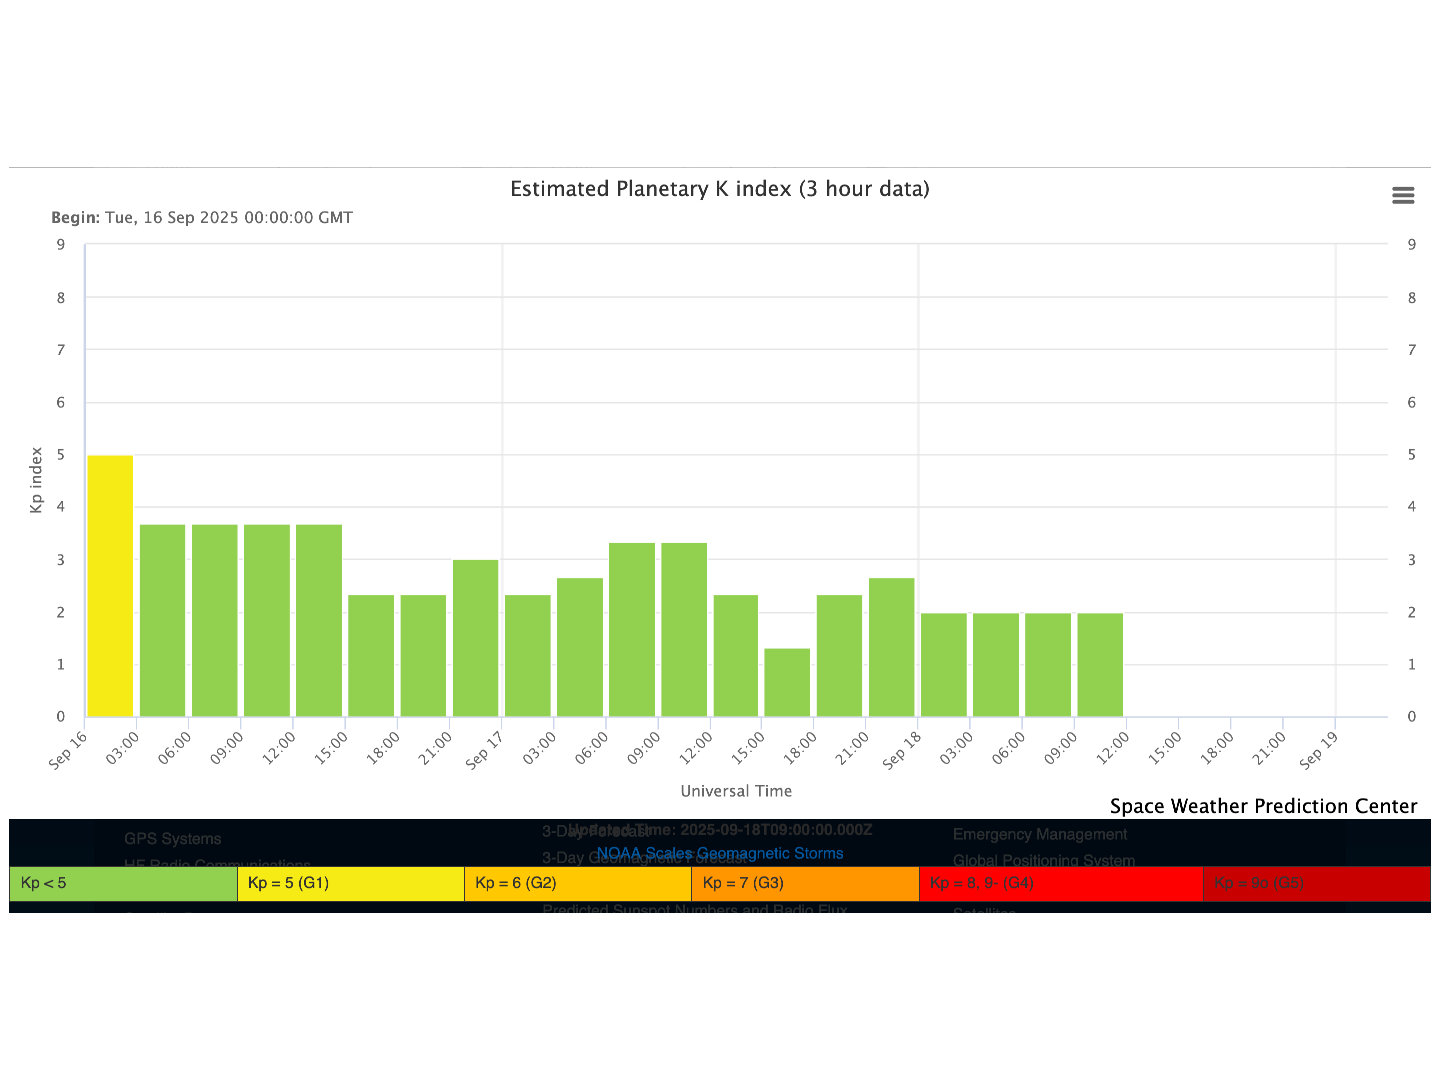Select the yellow Kp = 5 (G1) legend box
This screenshot has height=1080, width=1440.
(350, 884)
